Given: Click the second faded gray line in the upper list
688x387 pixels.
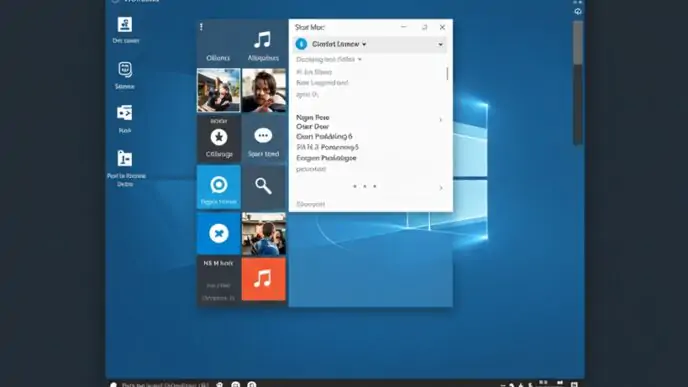Looking at the screenshot, I should (322, 82).
